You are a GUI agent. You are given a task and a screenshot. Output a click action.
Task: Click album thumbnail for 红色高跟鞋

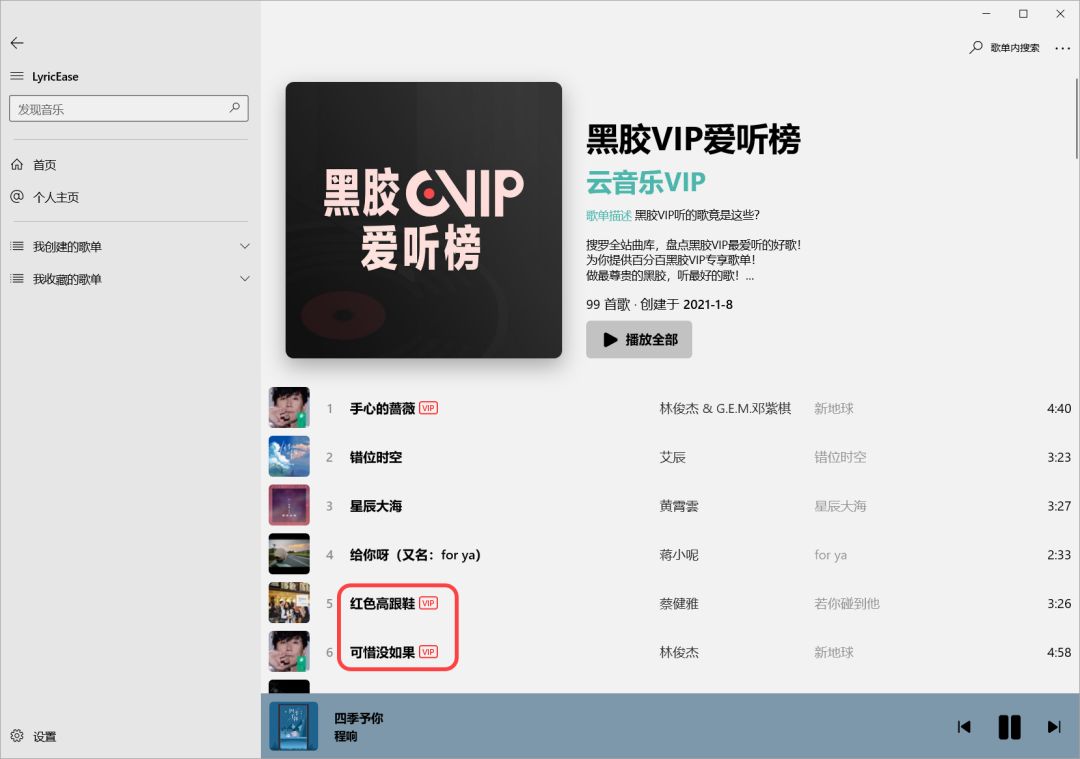[289, 603]
